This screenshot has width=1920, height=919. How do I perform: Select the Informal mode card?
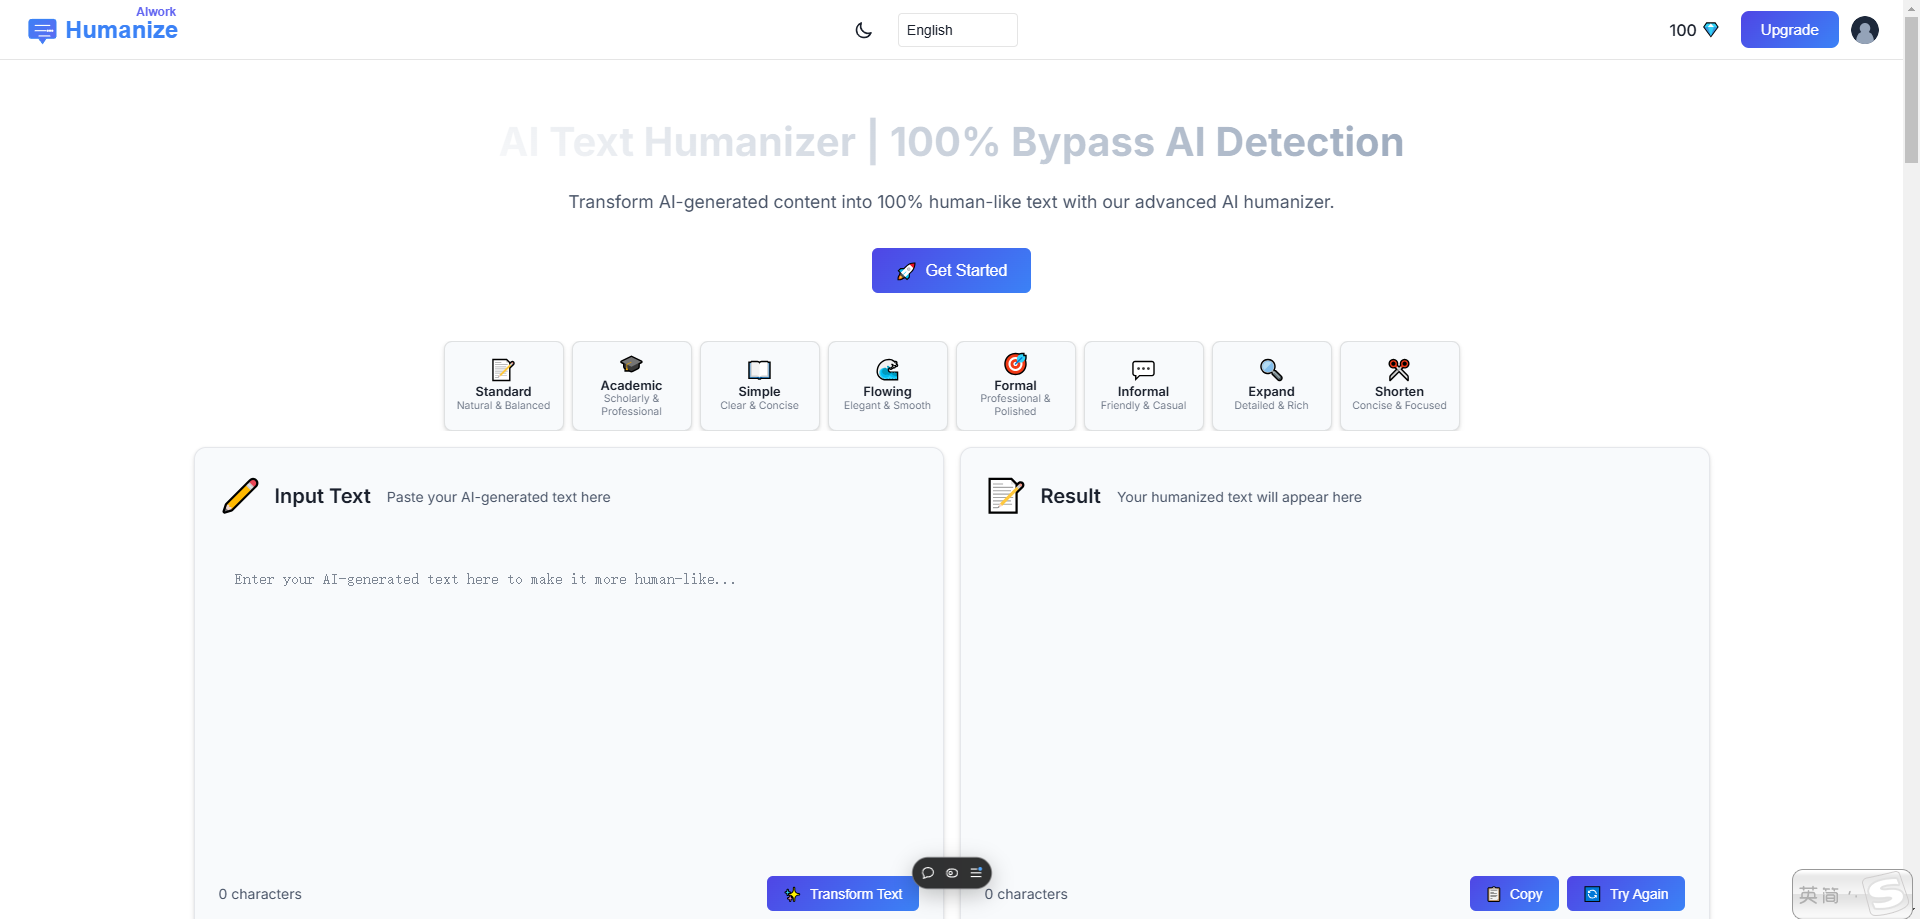tap(1144, 386)
